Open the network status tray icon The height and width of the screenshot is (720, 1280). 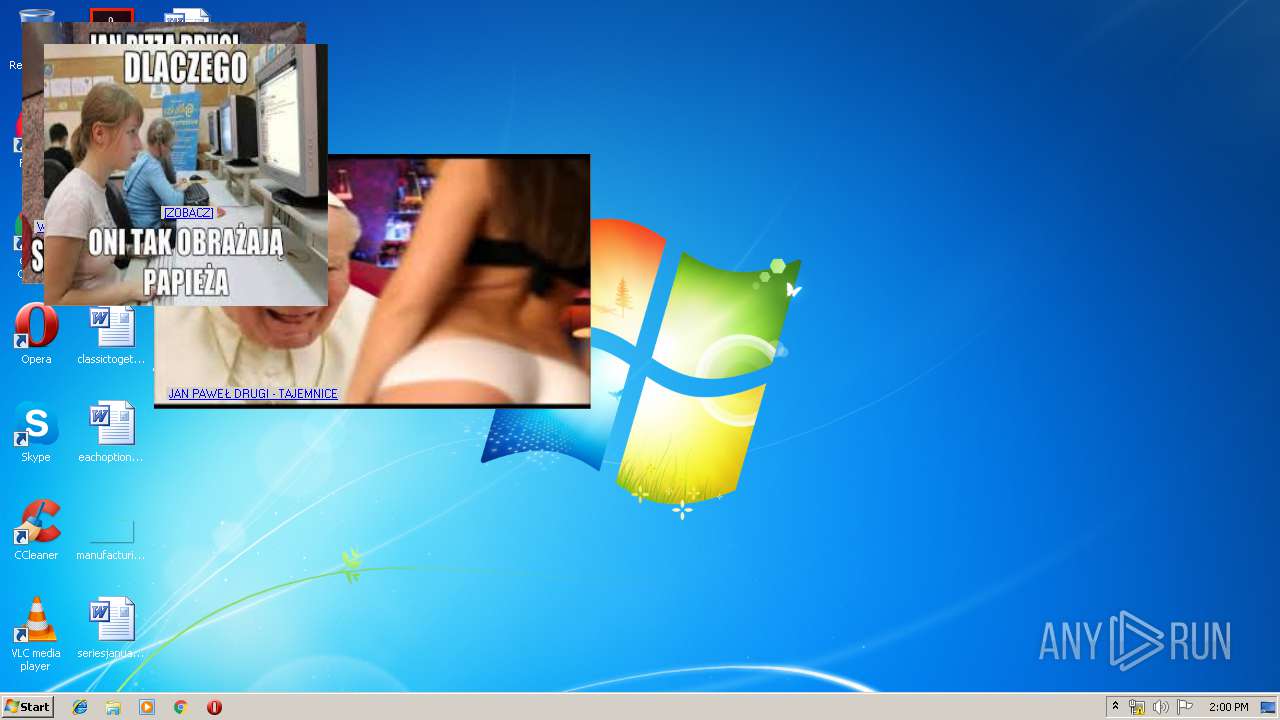tap(1137, 707)
